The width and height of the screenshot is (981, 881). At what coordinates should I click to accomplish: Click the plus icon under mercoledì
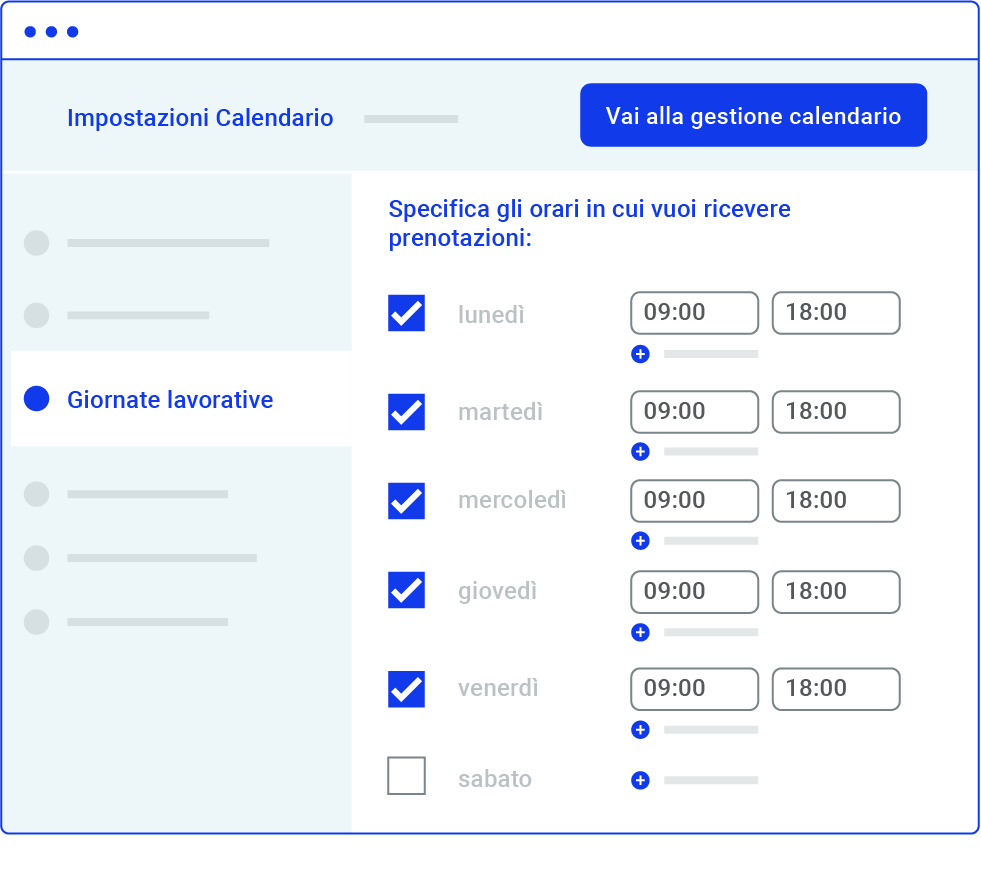coord(640,541)
